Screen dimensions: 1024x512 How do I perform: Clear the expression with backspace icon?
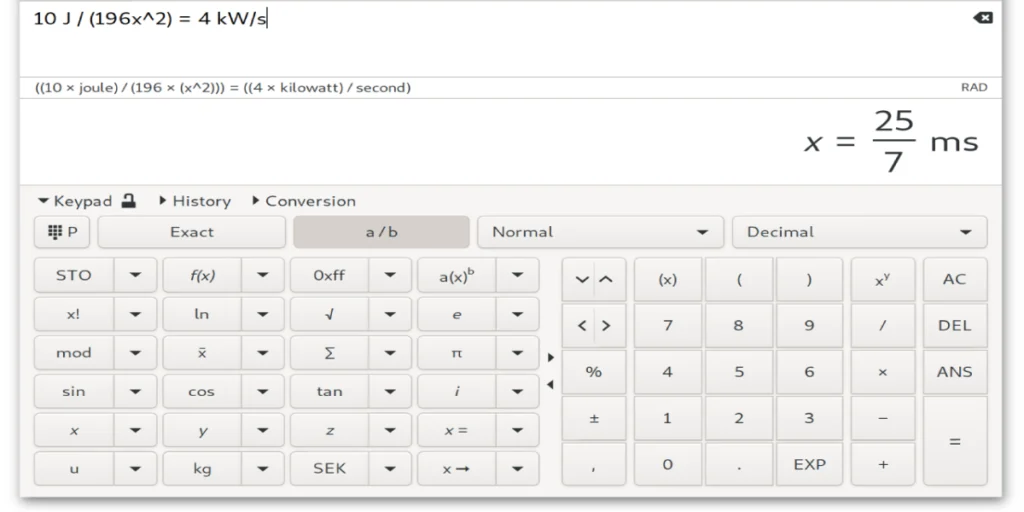tap(982, 18)
